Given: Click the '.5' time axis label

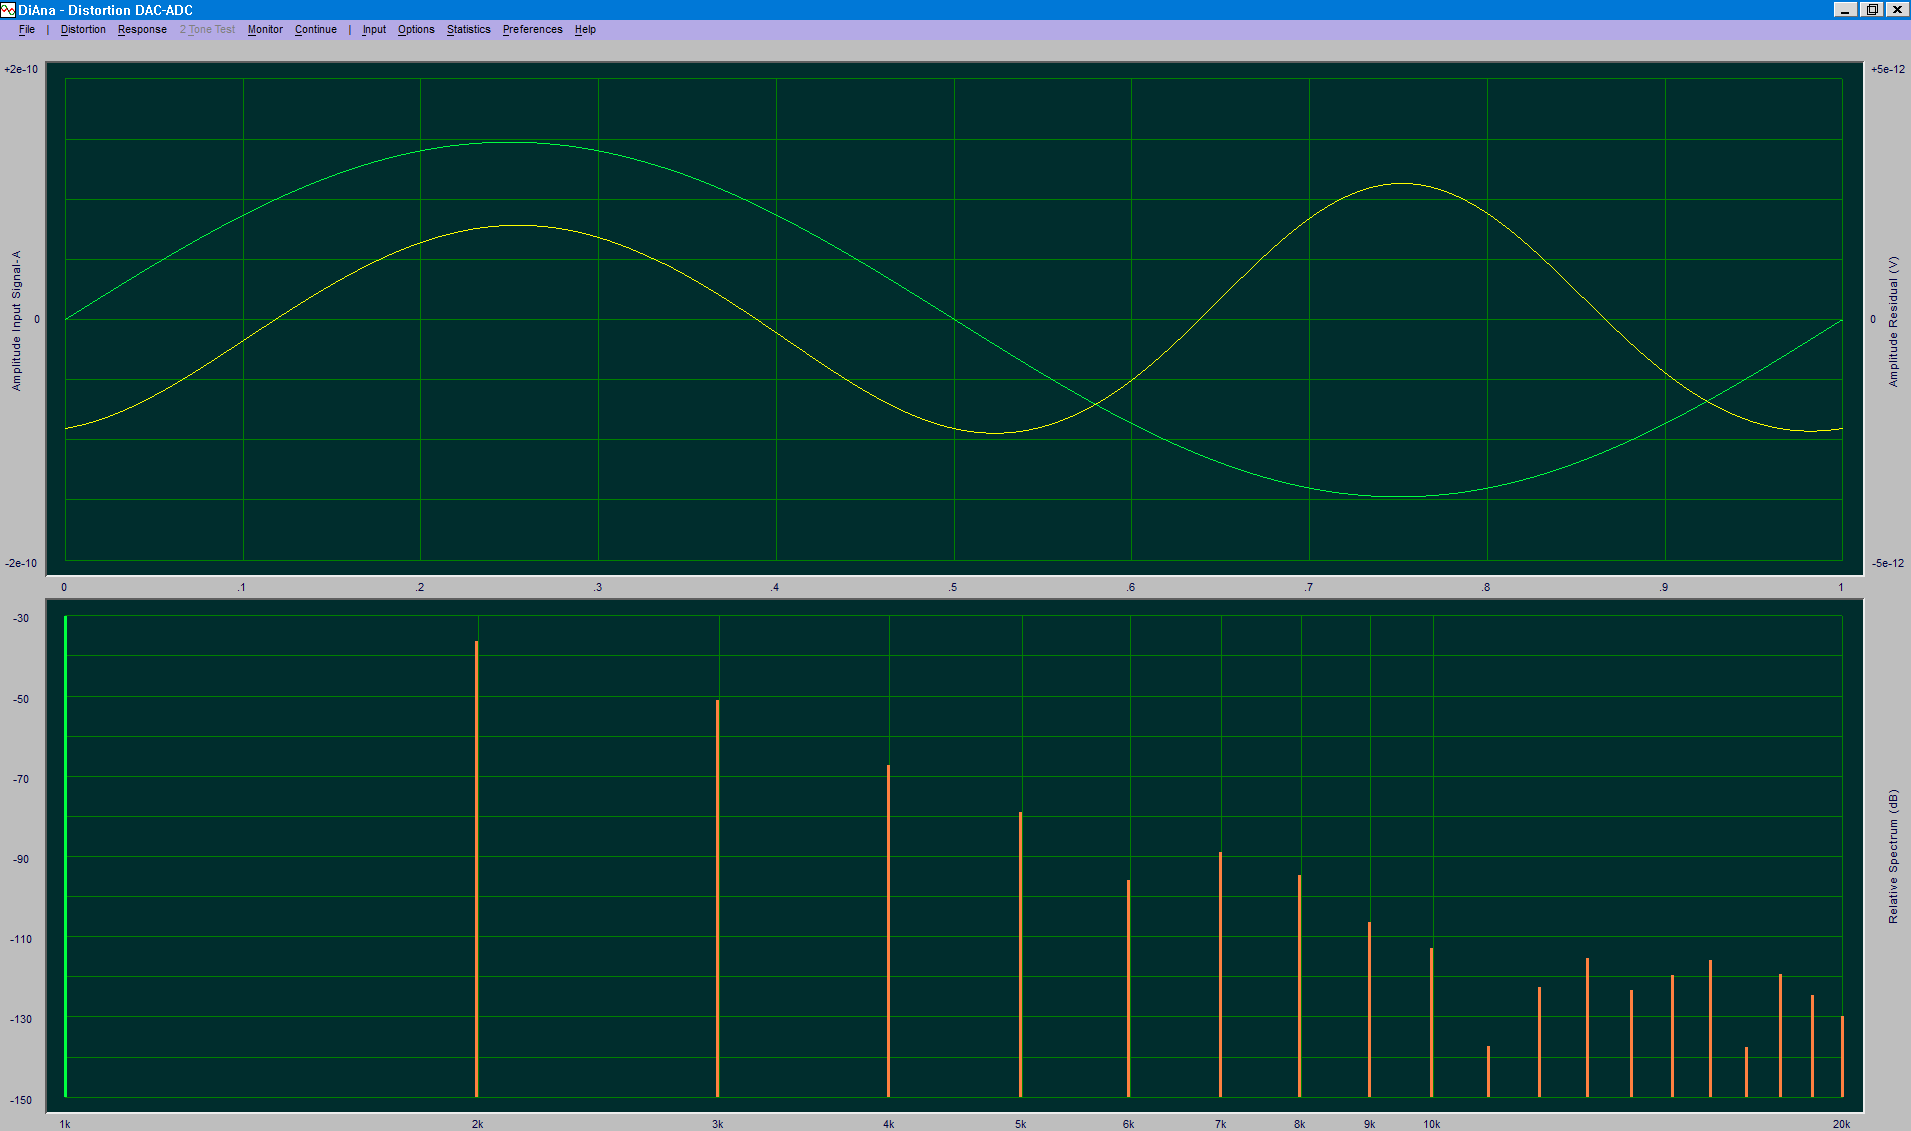Looking at the screenshot, I should click(952, 587).
